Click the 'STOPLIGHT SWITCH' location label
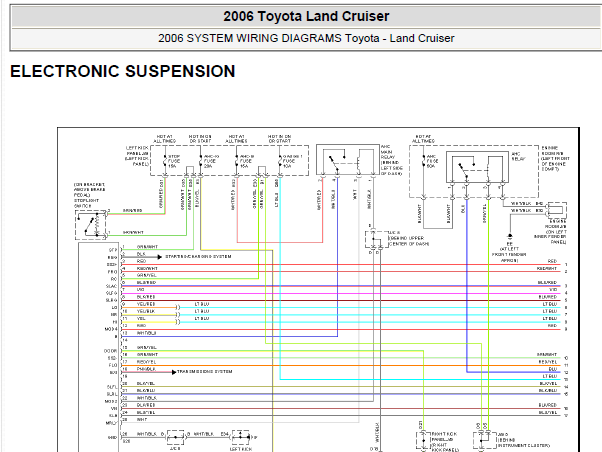 (x=89, y=195)
